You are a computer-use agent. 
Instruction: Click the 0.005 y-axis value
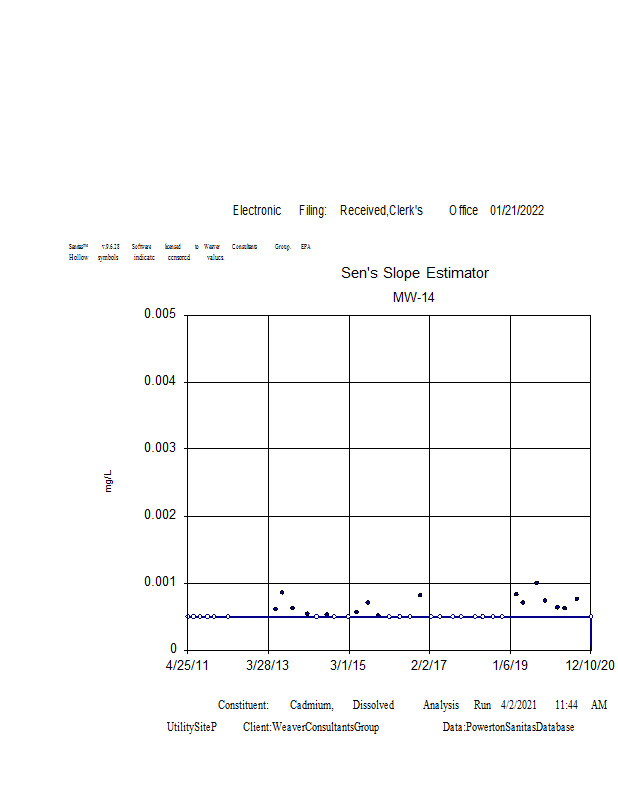pyautogui.click(x=160, y=314)
